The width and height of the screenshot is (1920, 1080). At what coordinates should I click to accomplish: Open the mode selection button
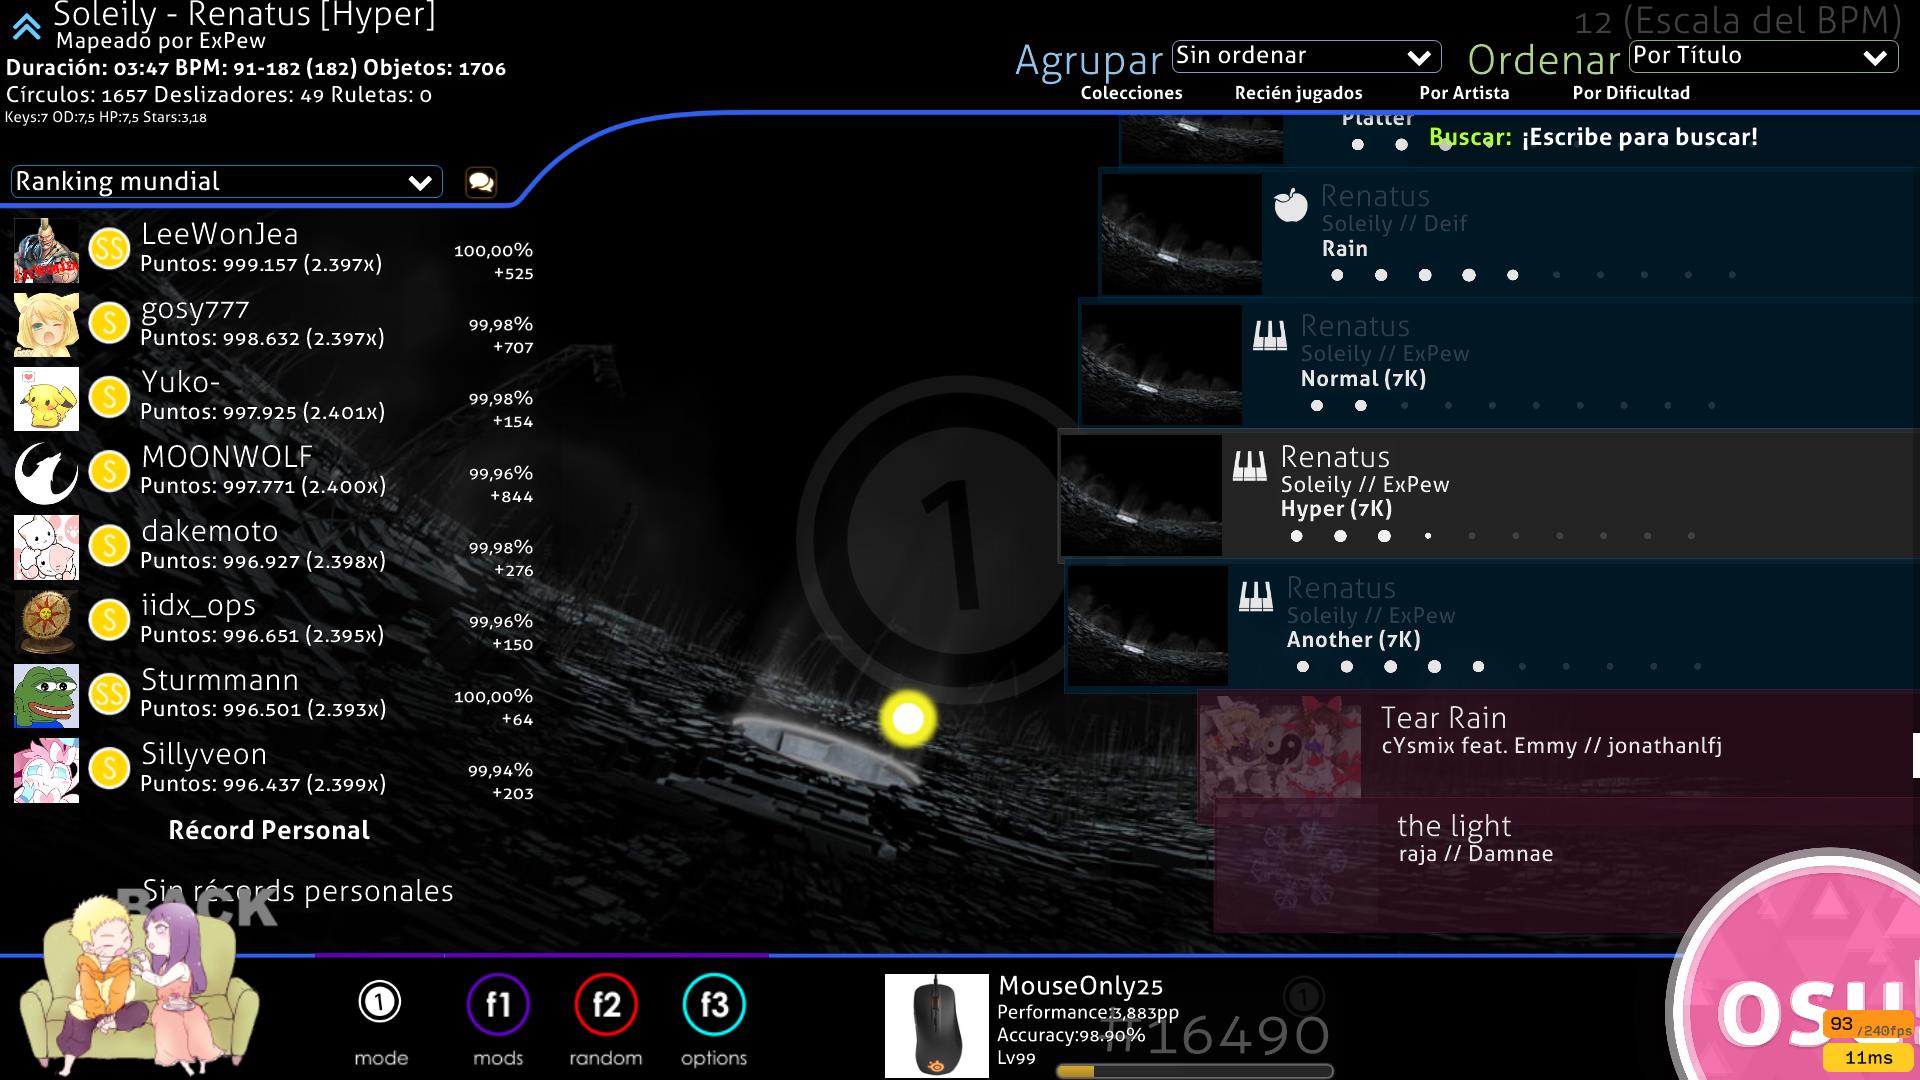coord(380,1003)
